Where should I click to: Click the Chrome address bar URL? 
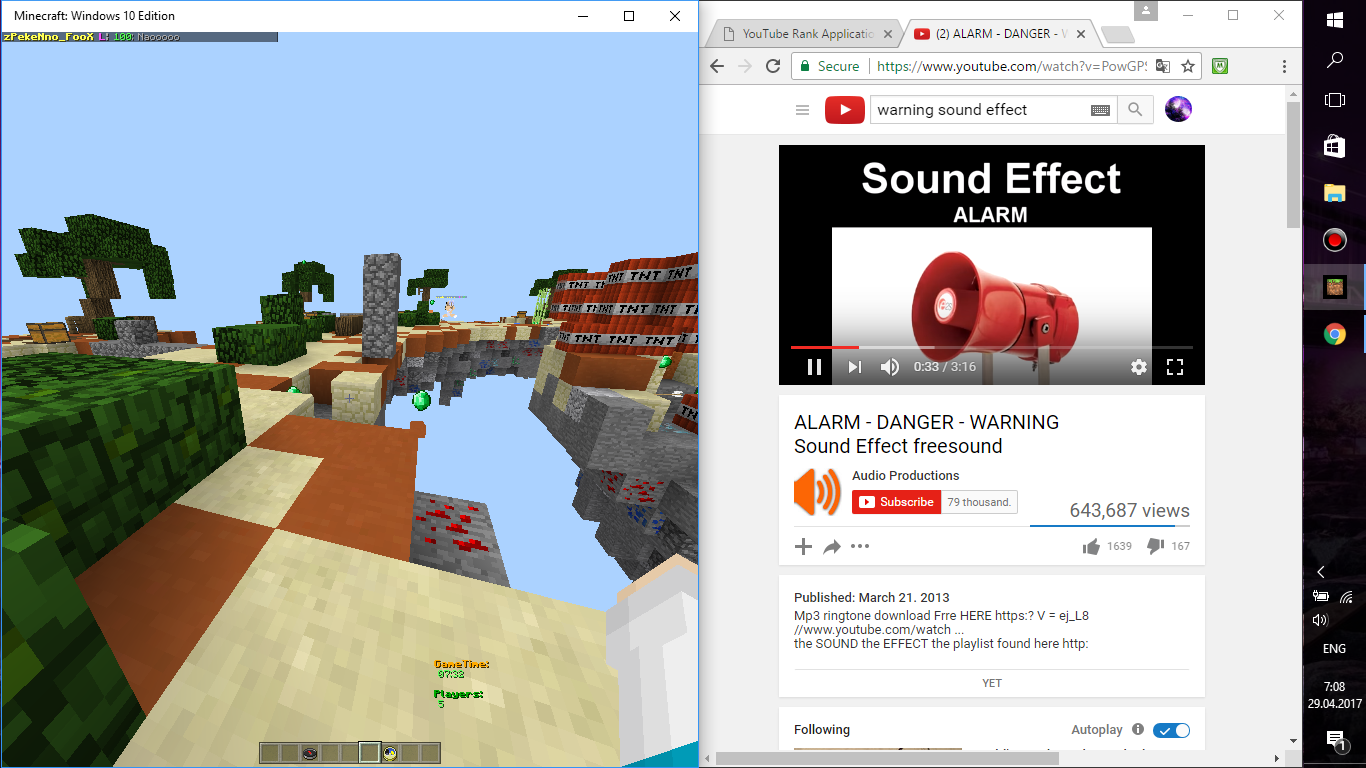1011,66
